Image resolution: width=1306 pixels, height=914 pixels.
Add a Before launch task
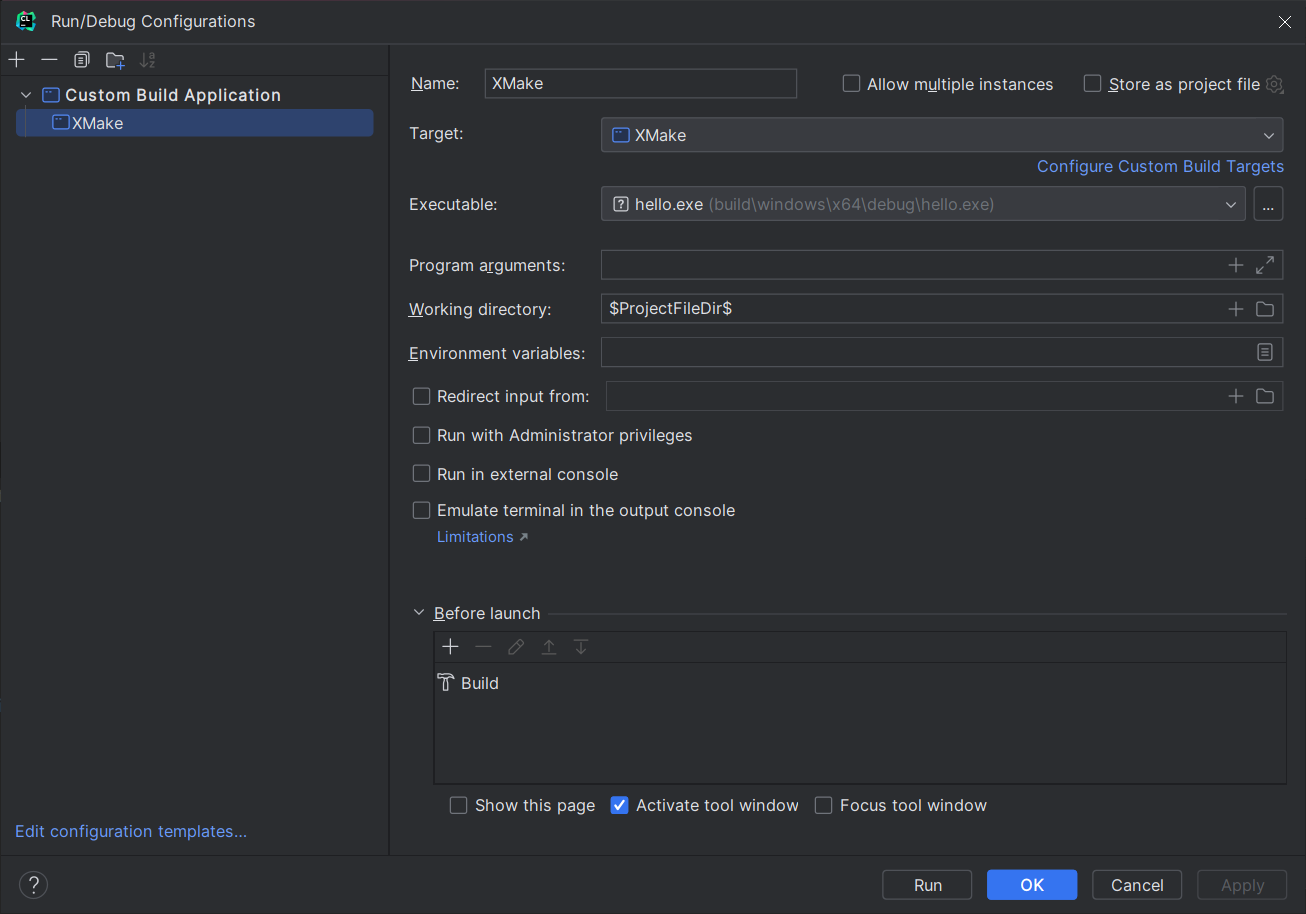[x=450, y=647]
